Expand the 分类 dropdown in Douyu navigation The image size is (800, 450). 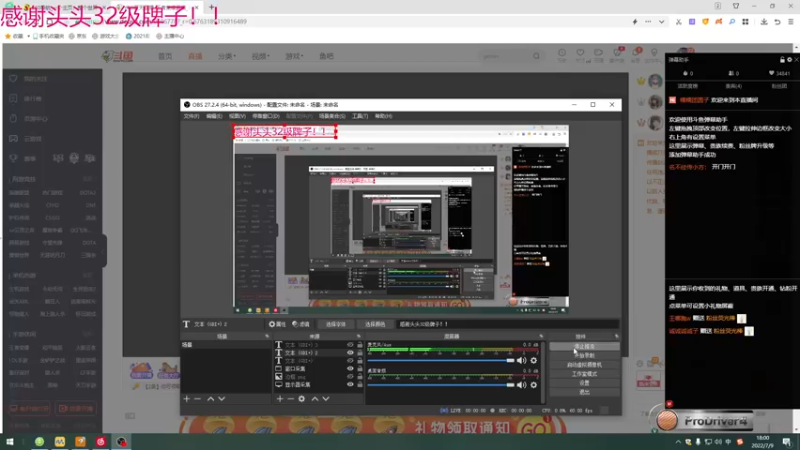coord(227,56)
